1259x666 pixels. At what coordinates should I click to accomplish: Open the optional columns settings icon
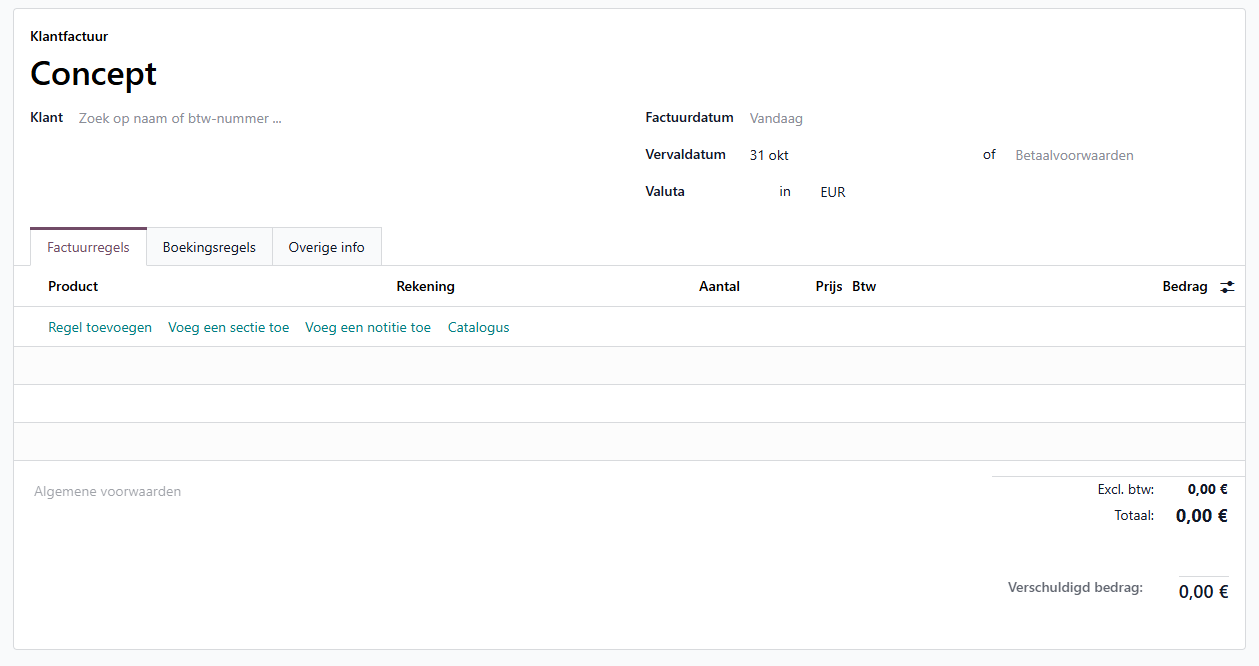(1227, 287)
